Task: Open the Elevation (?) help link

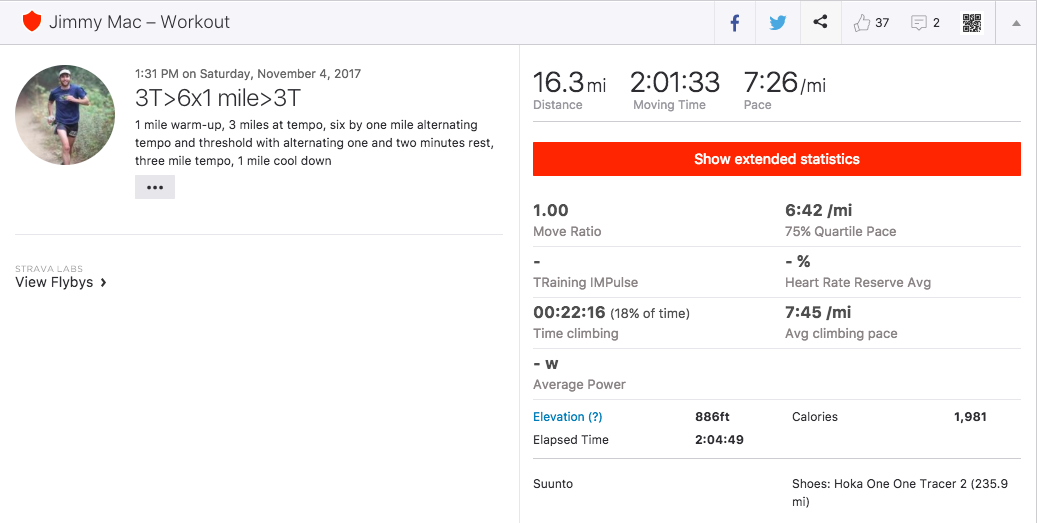Action: coord(567,417)
